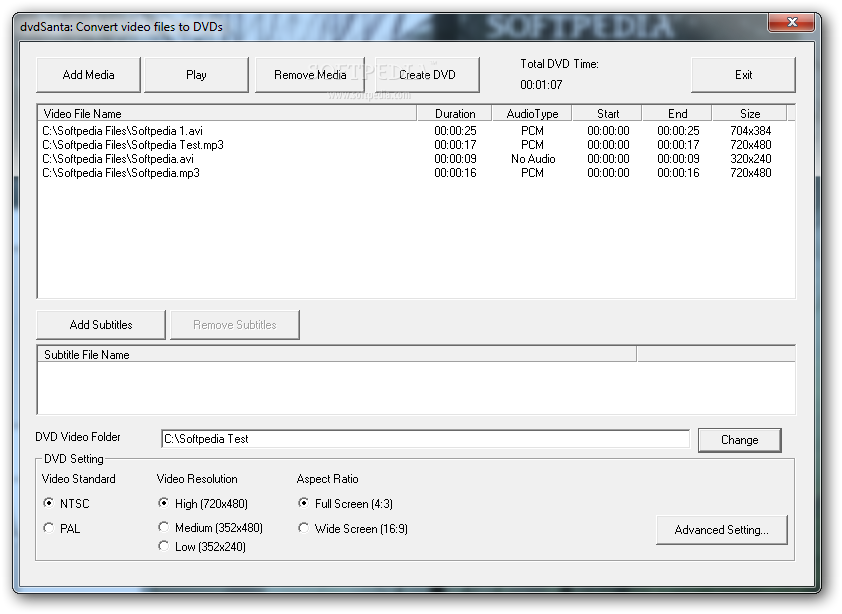
Task: Select the PAL video standard
Action: (61, 529)
